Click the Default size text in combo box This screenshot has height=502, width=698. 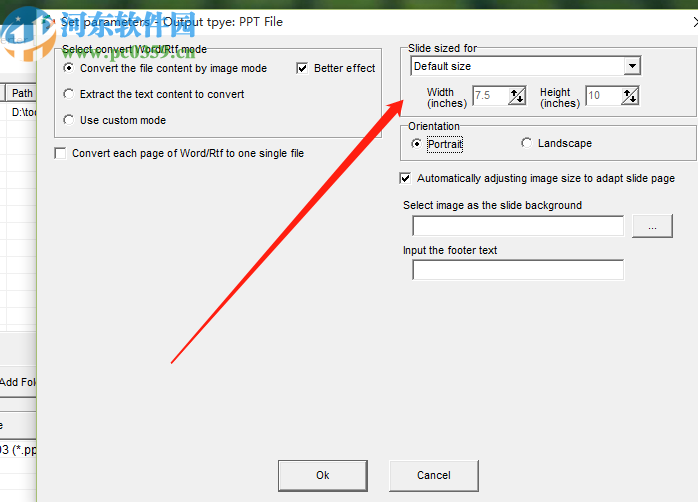click(x=442, y=66)
